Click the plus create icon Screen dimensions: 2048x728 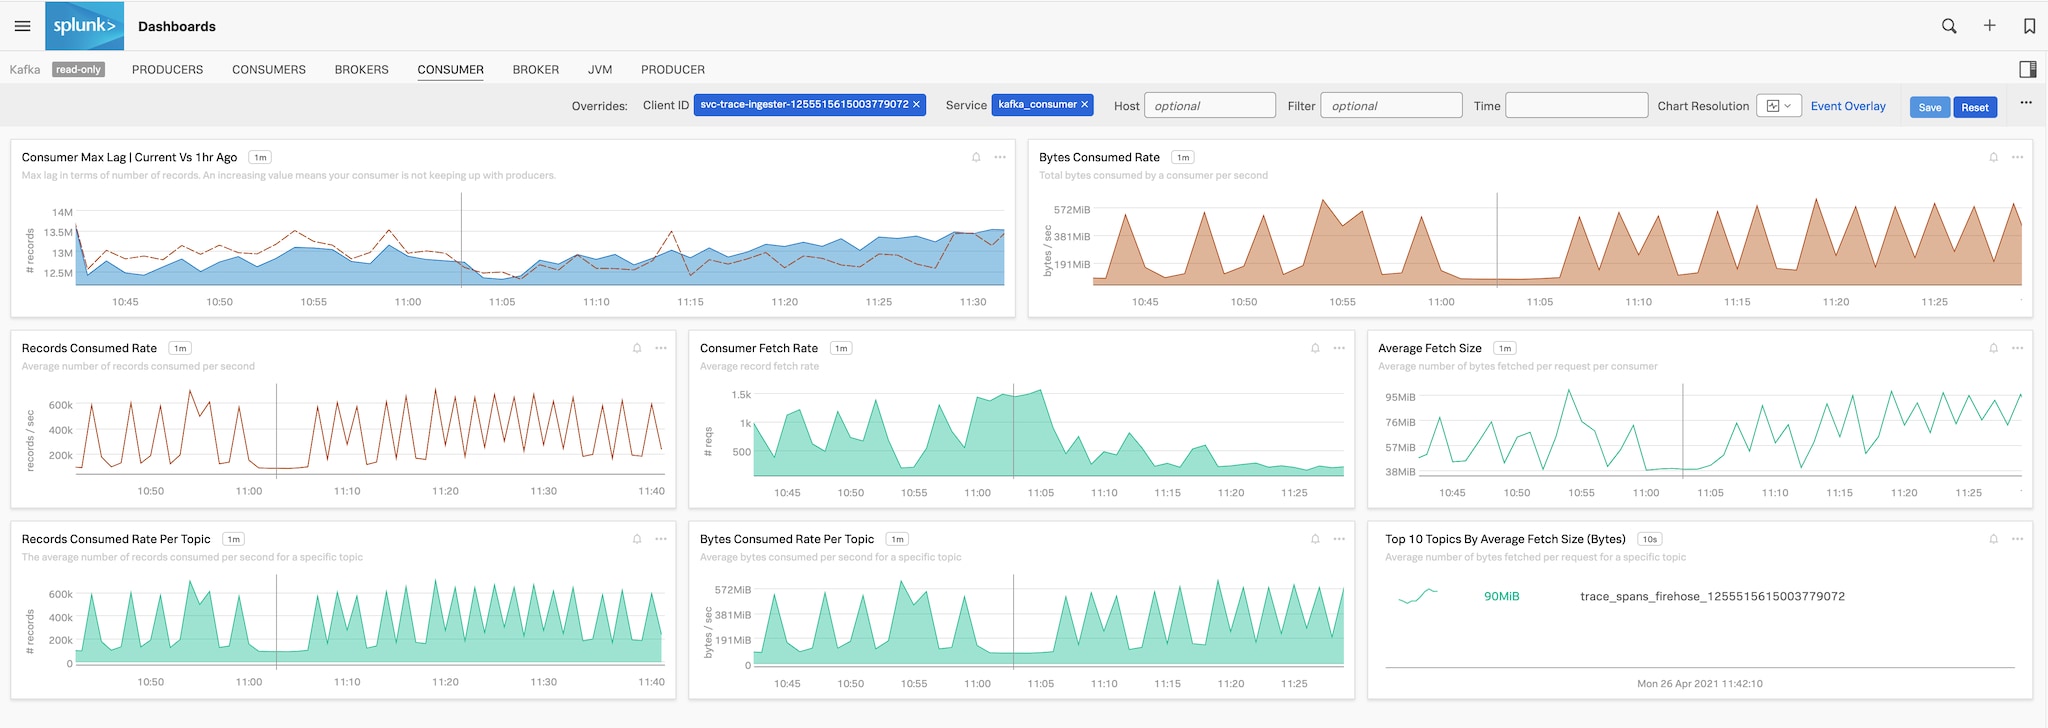tap(1990, 26)
